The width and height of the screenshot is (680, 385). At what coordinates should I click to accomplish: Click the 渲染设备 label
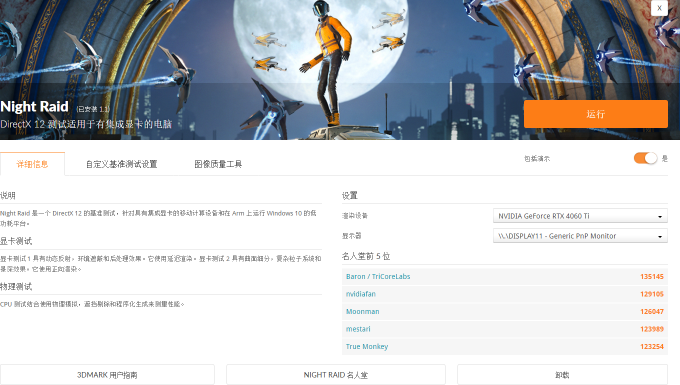pos(355,216)
